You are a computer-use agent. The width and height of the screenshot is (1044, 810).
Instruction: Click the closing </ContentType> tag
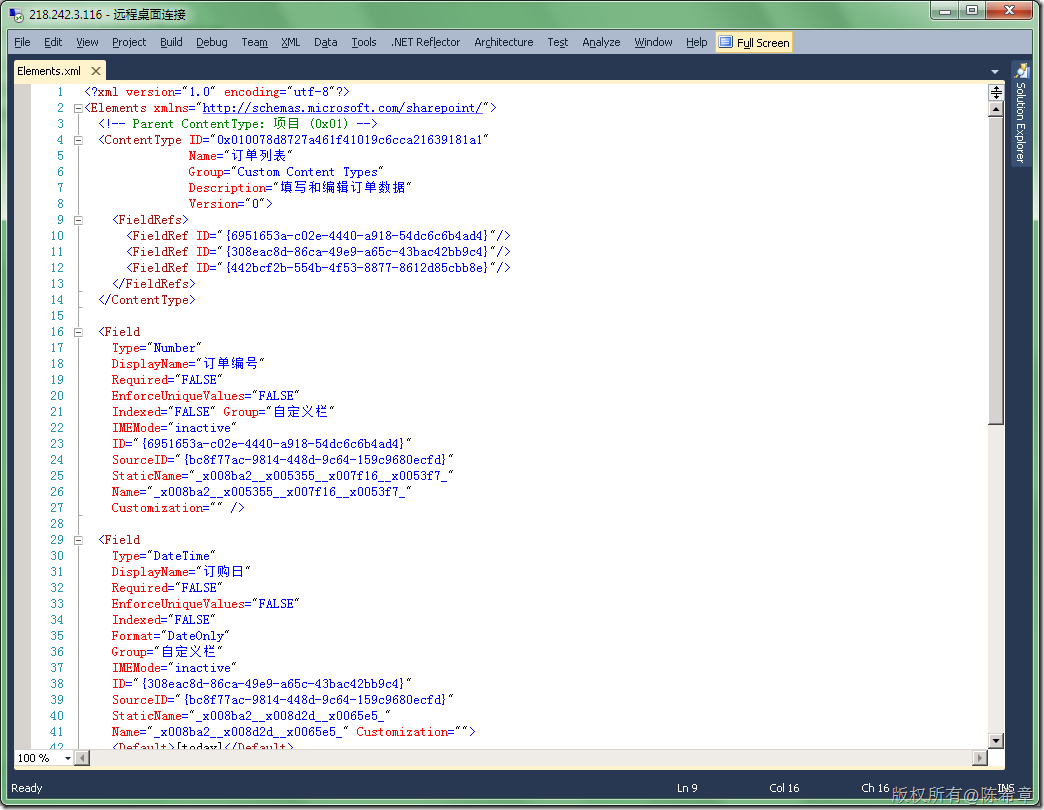pyautogui.click(x=146, y=300)
